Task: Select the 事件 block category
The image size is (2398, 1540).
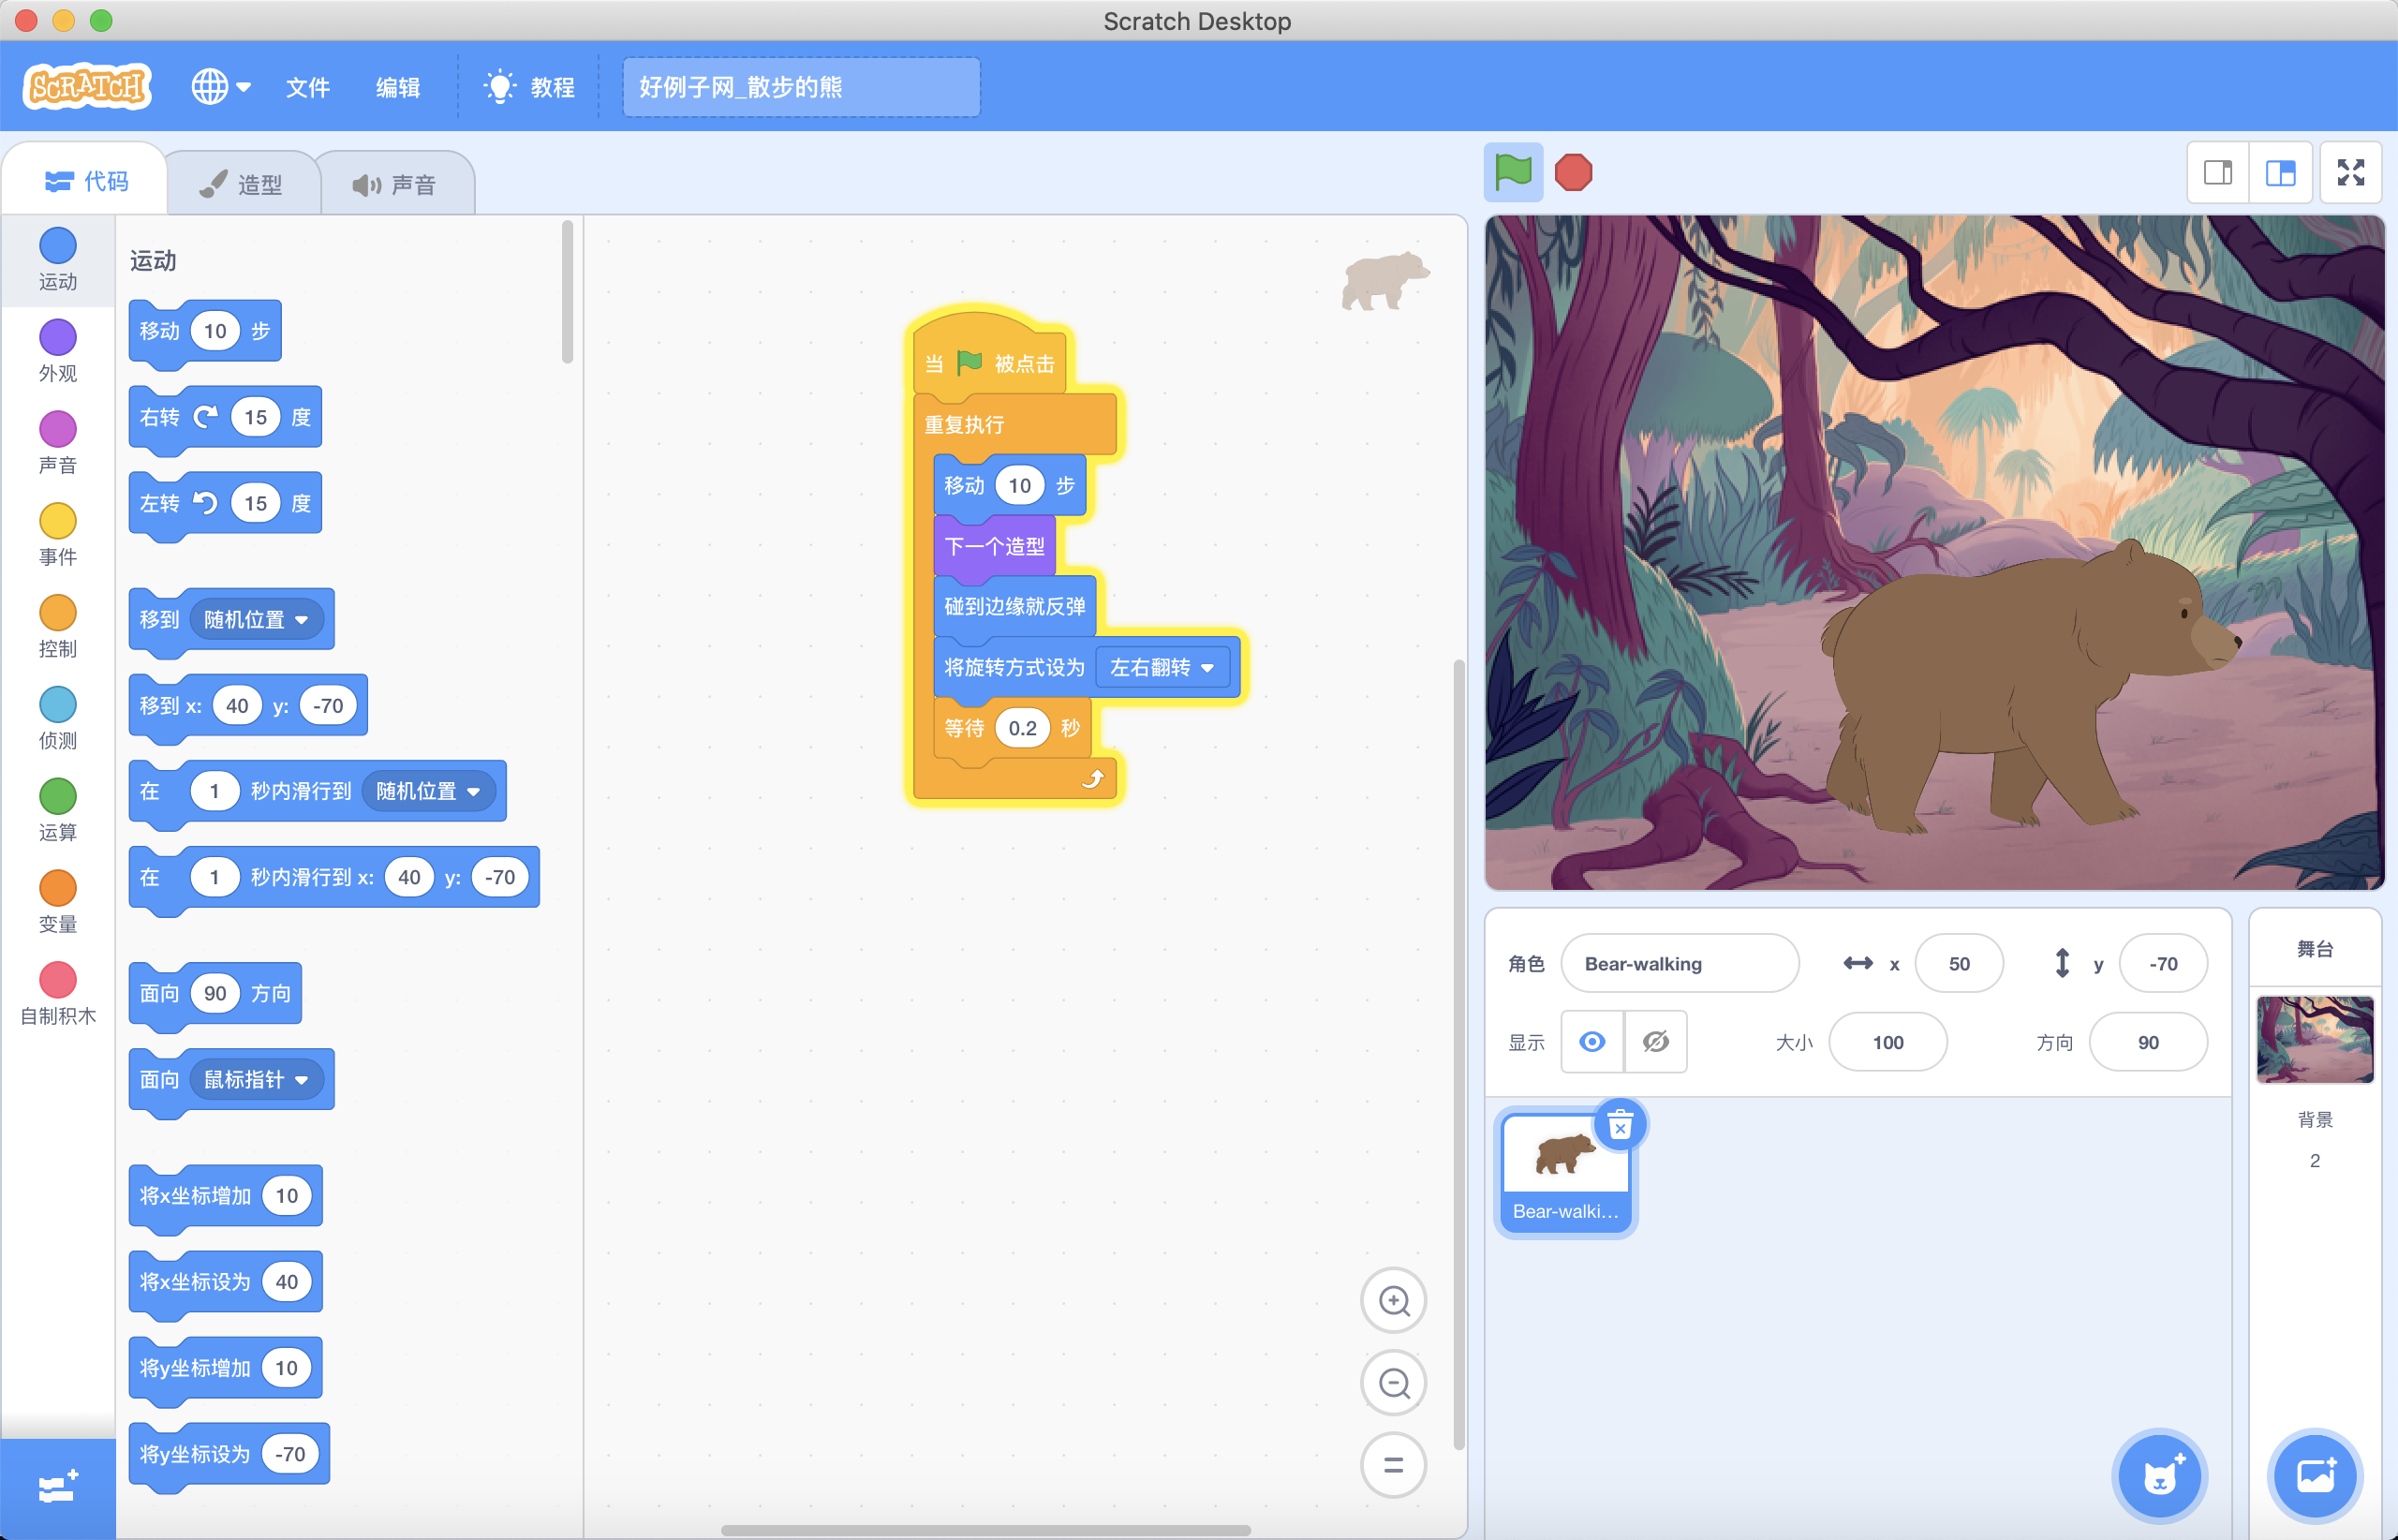Action: pyautogui.click(x=58, y=535)
